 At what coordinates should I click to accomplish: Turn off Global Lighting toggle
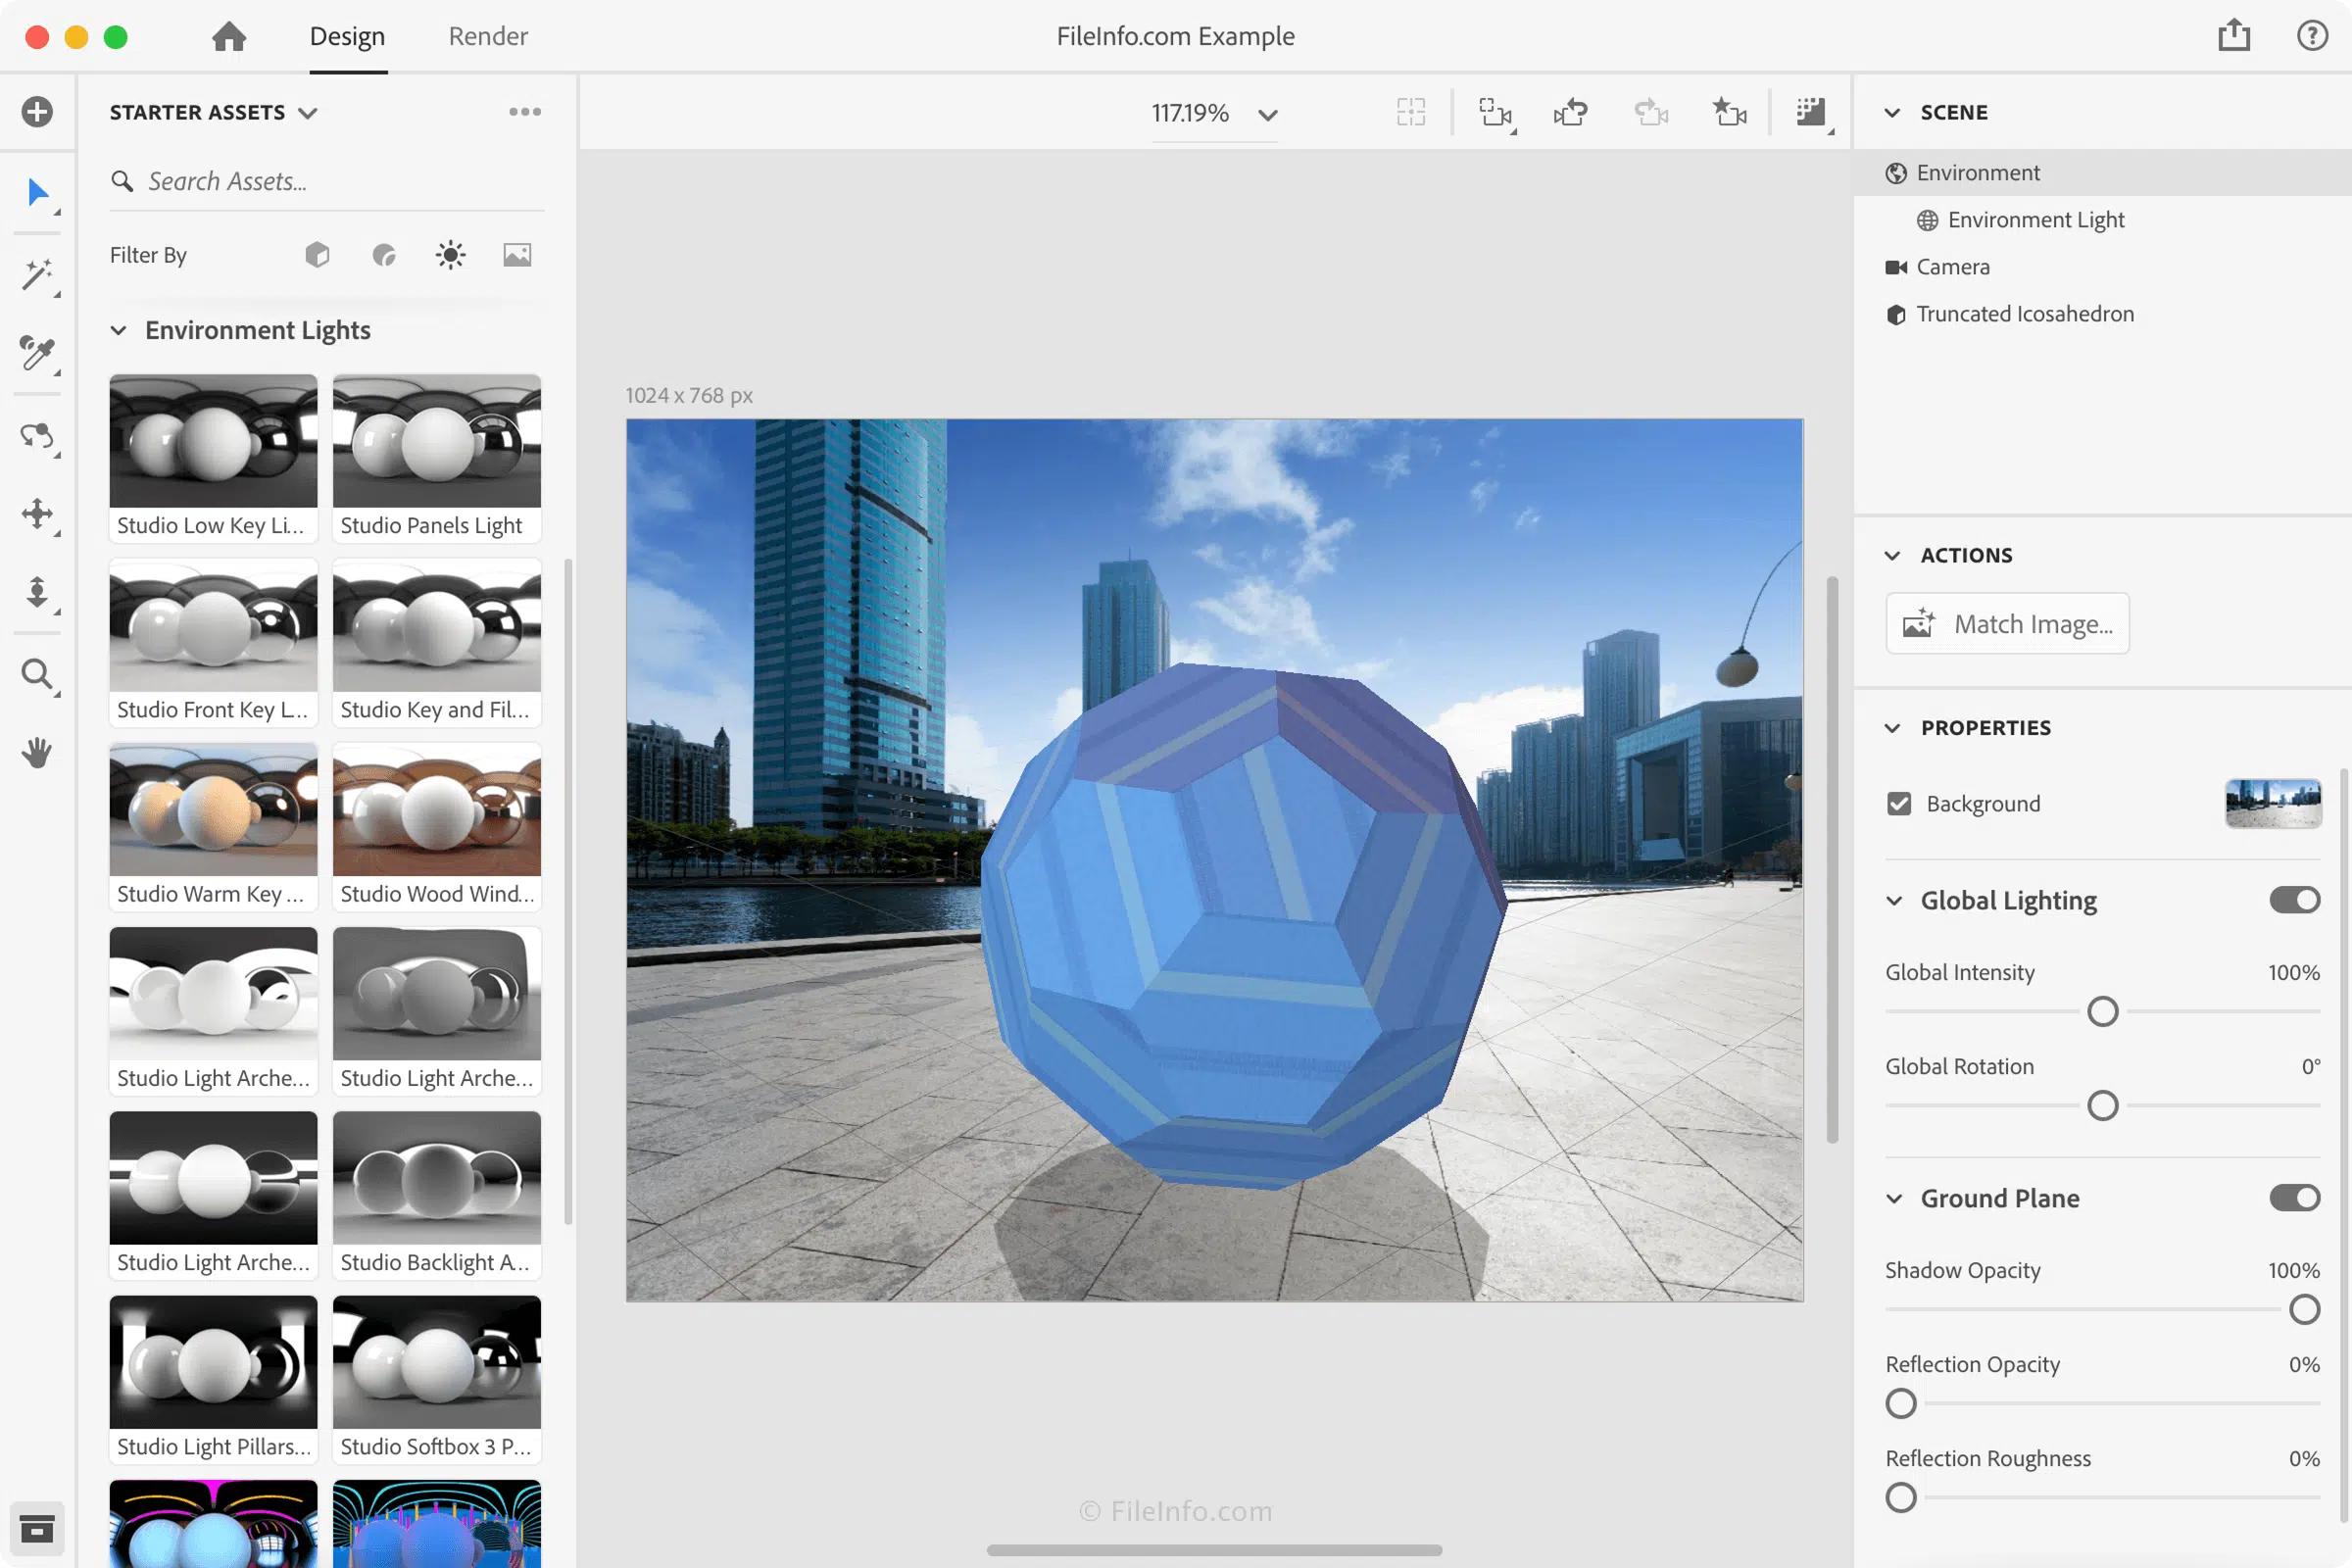click(2294, 900)
